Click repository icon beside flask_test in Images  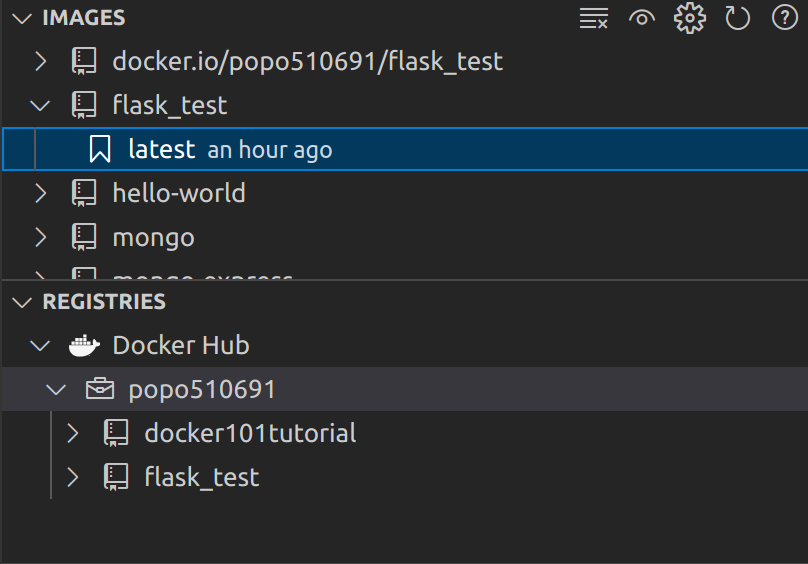84,105
